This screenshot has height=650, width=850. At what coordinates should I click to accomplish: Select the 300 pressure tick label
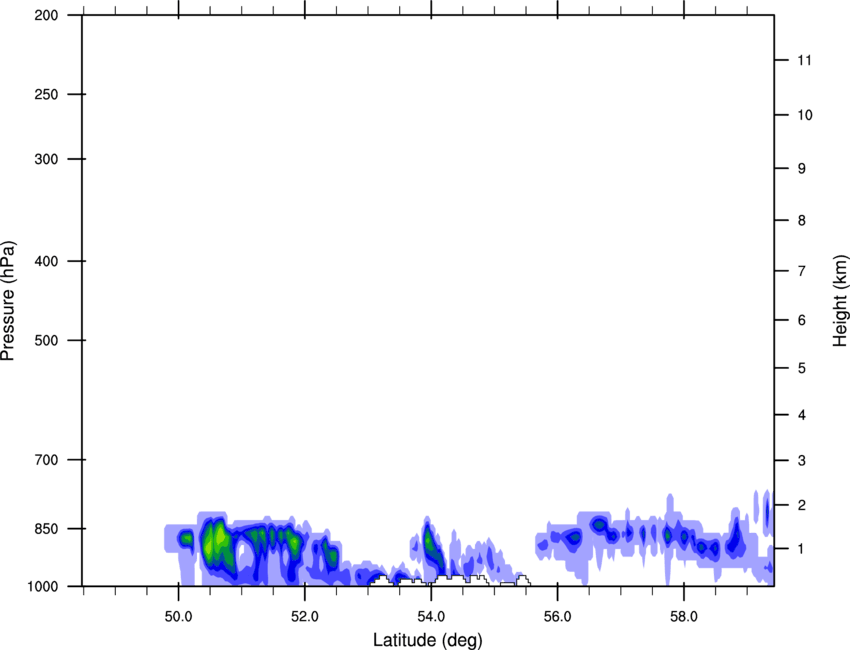[x=46, y=159]
